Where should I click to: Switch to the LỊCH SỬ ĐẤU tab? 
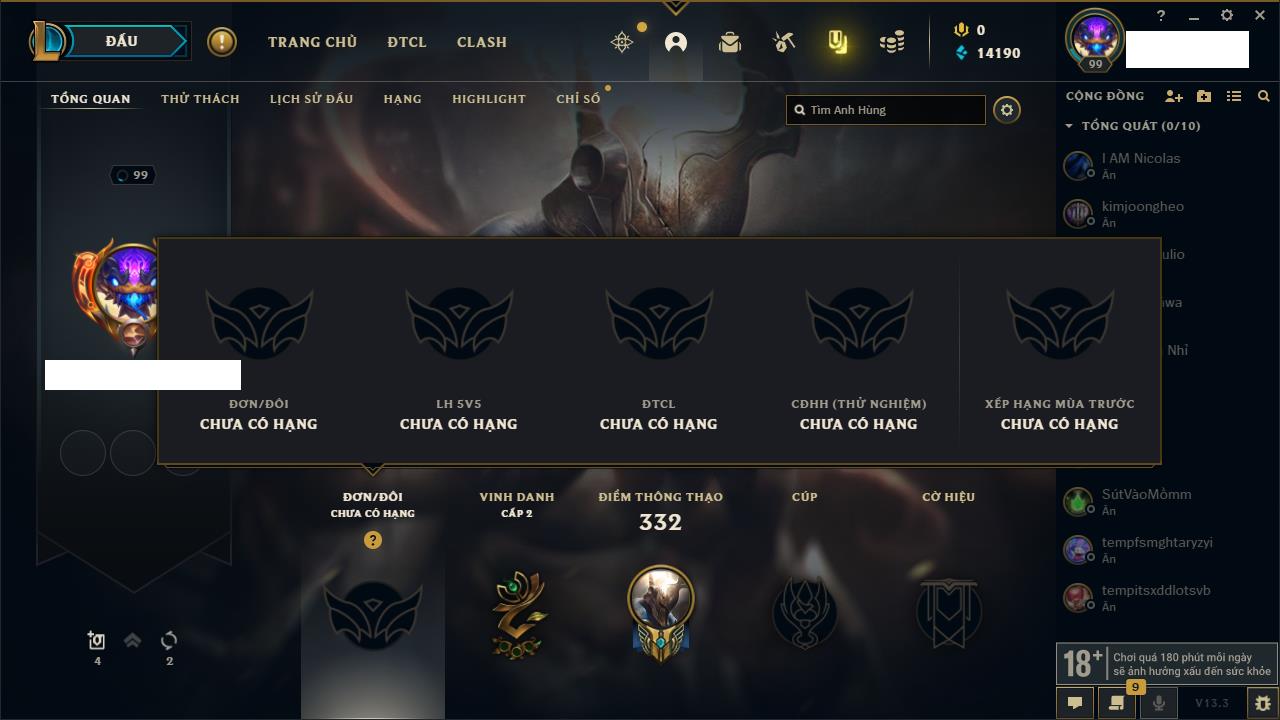coord(311,99)
